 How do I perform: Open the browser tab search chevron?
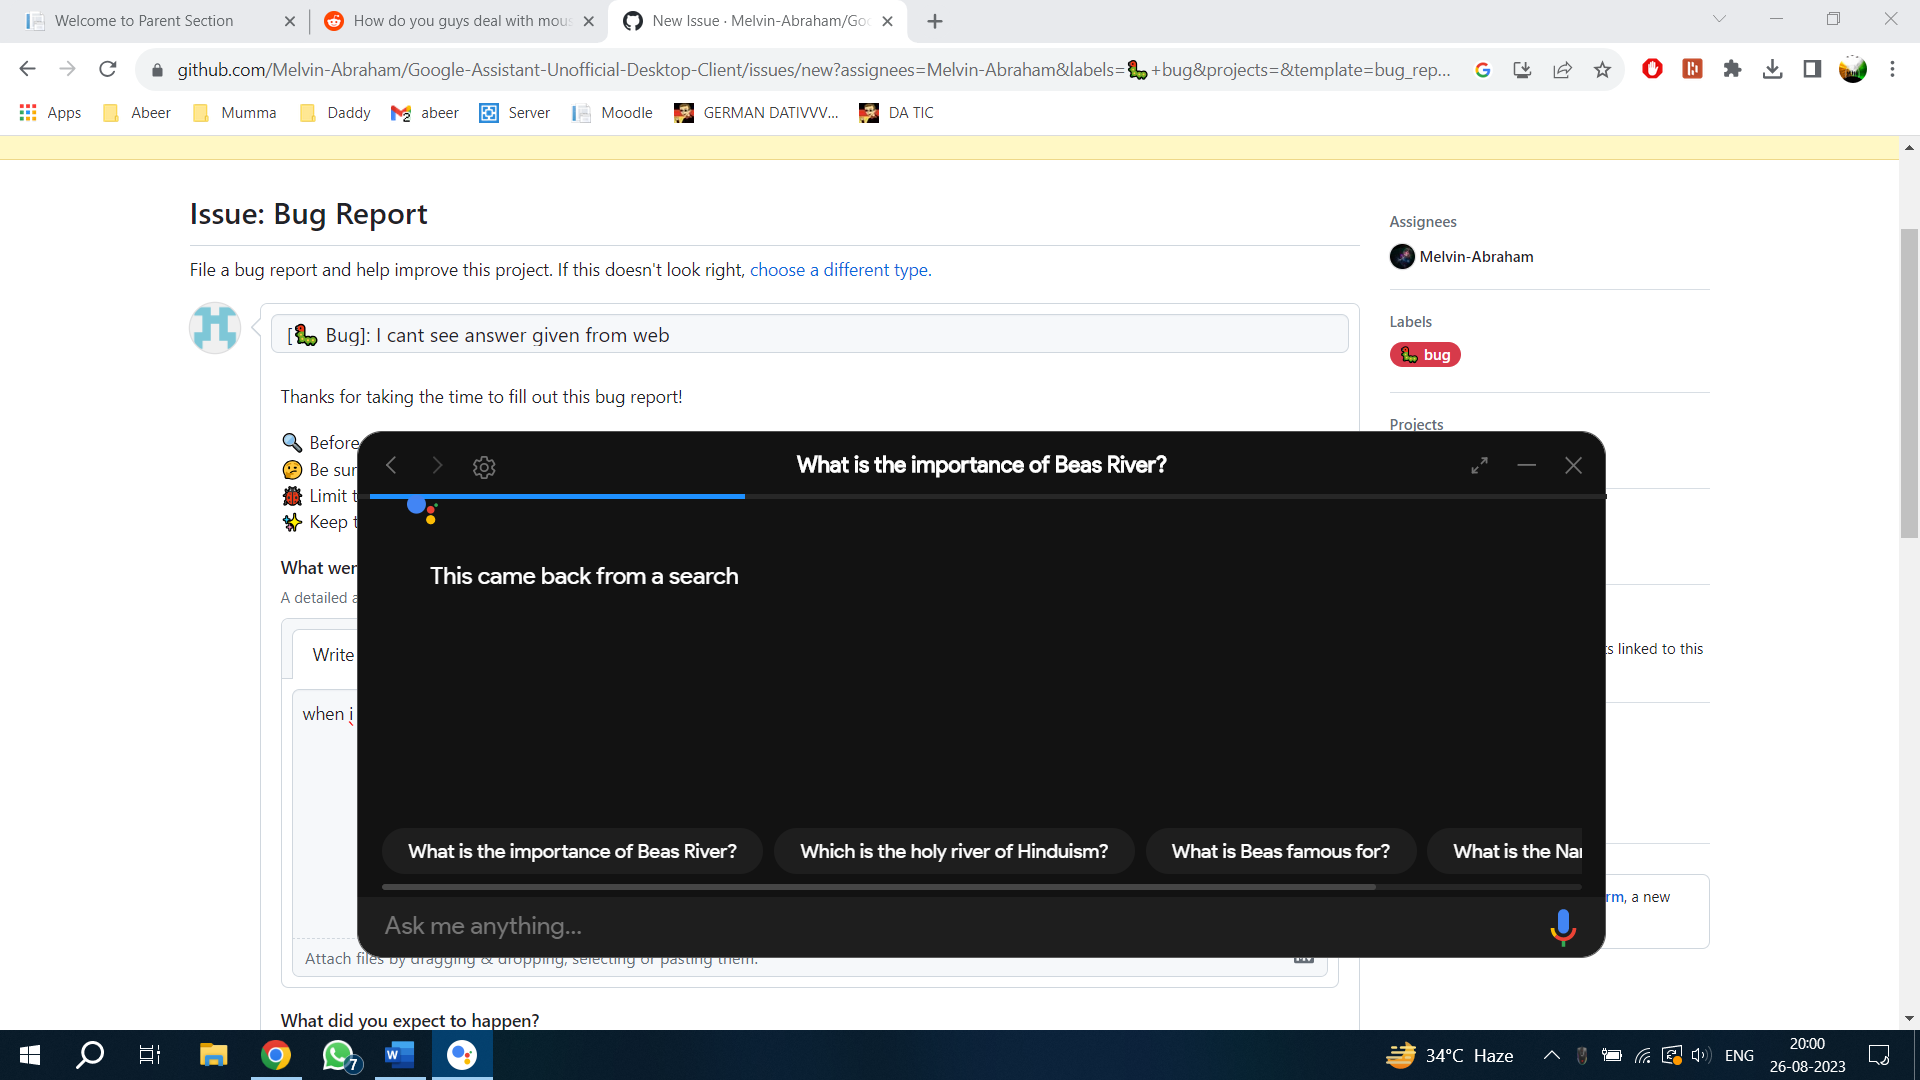(x=1719, y=19)
